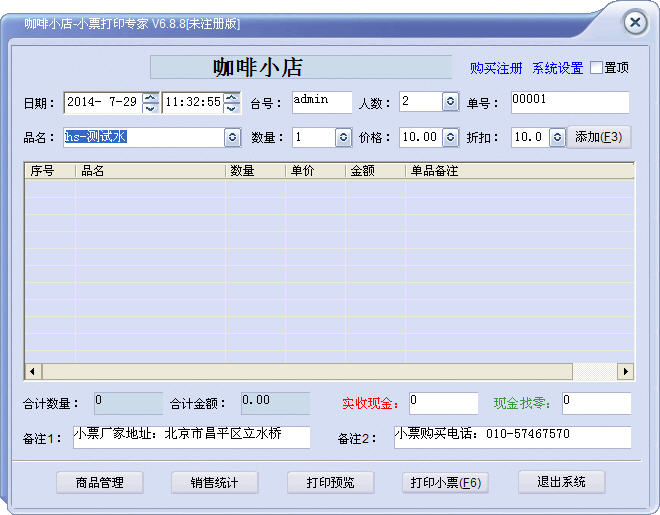Viewport: 660px width, 515px height.
Task: Expand the 品名 product name dropdown
Action: pyautogui.click(x=232, y=137)
